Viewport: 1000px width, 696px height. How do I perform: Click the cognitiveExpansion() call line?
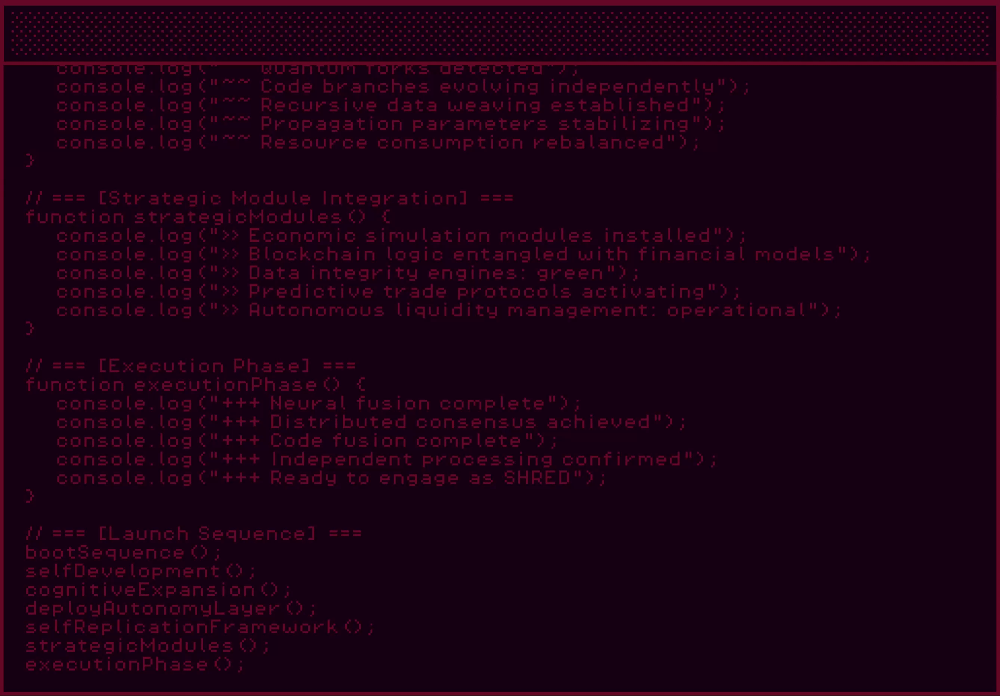[x=158, y=590]
